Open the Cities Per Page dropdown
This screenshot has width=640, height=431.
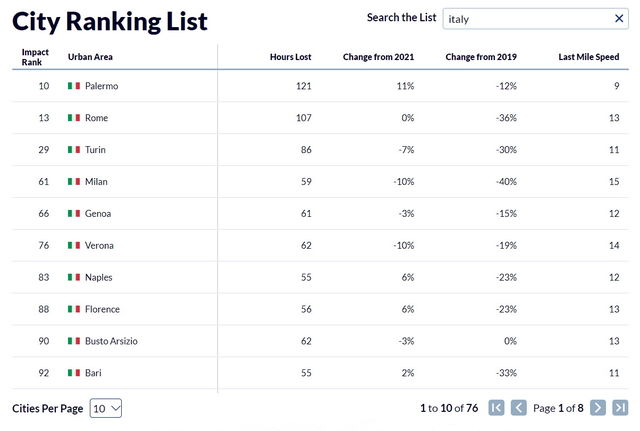(x=106, y=408)
